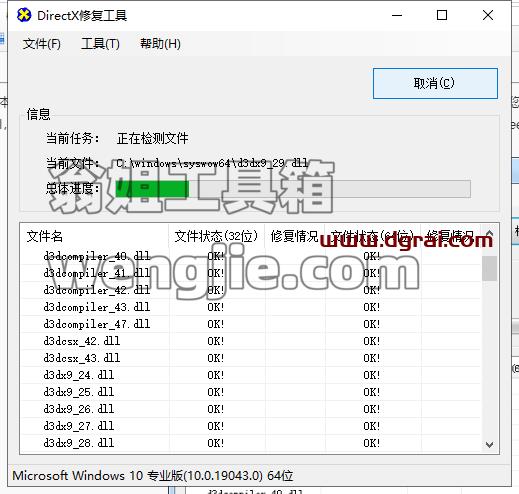This screenshot has height=494, width=519.
Task: Select the d3dcompiler_47.dll row
Action: (251, 324)
